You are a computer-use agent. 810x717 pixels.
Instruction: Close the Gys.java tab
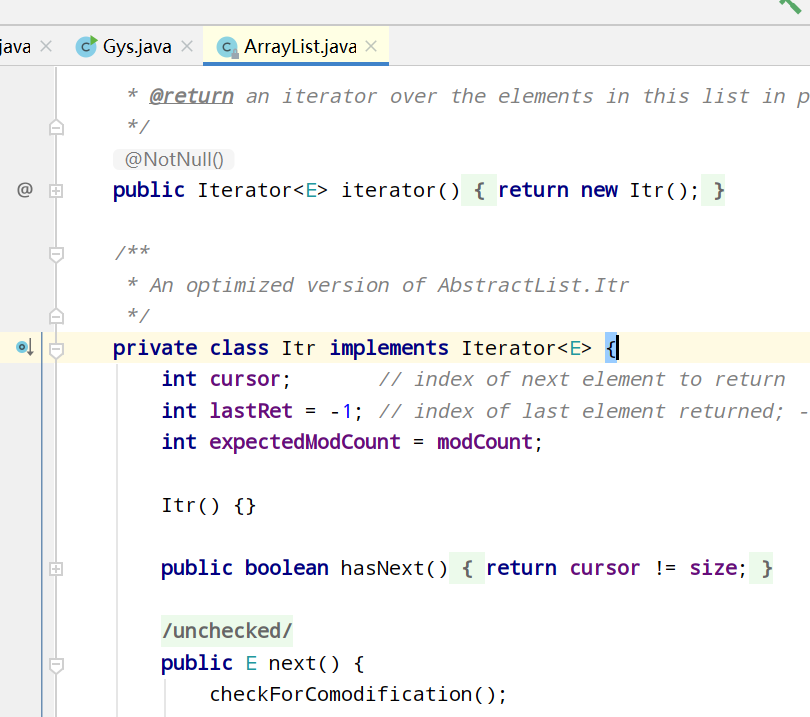click(188, 47)
